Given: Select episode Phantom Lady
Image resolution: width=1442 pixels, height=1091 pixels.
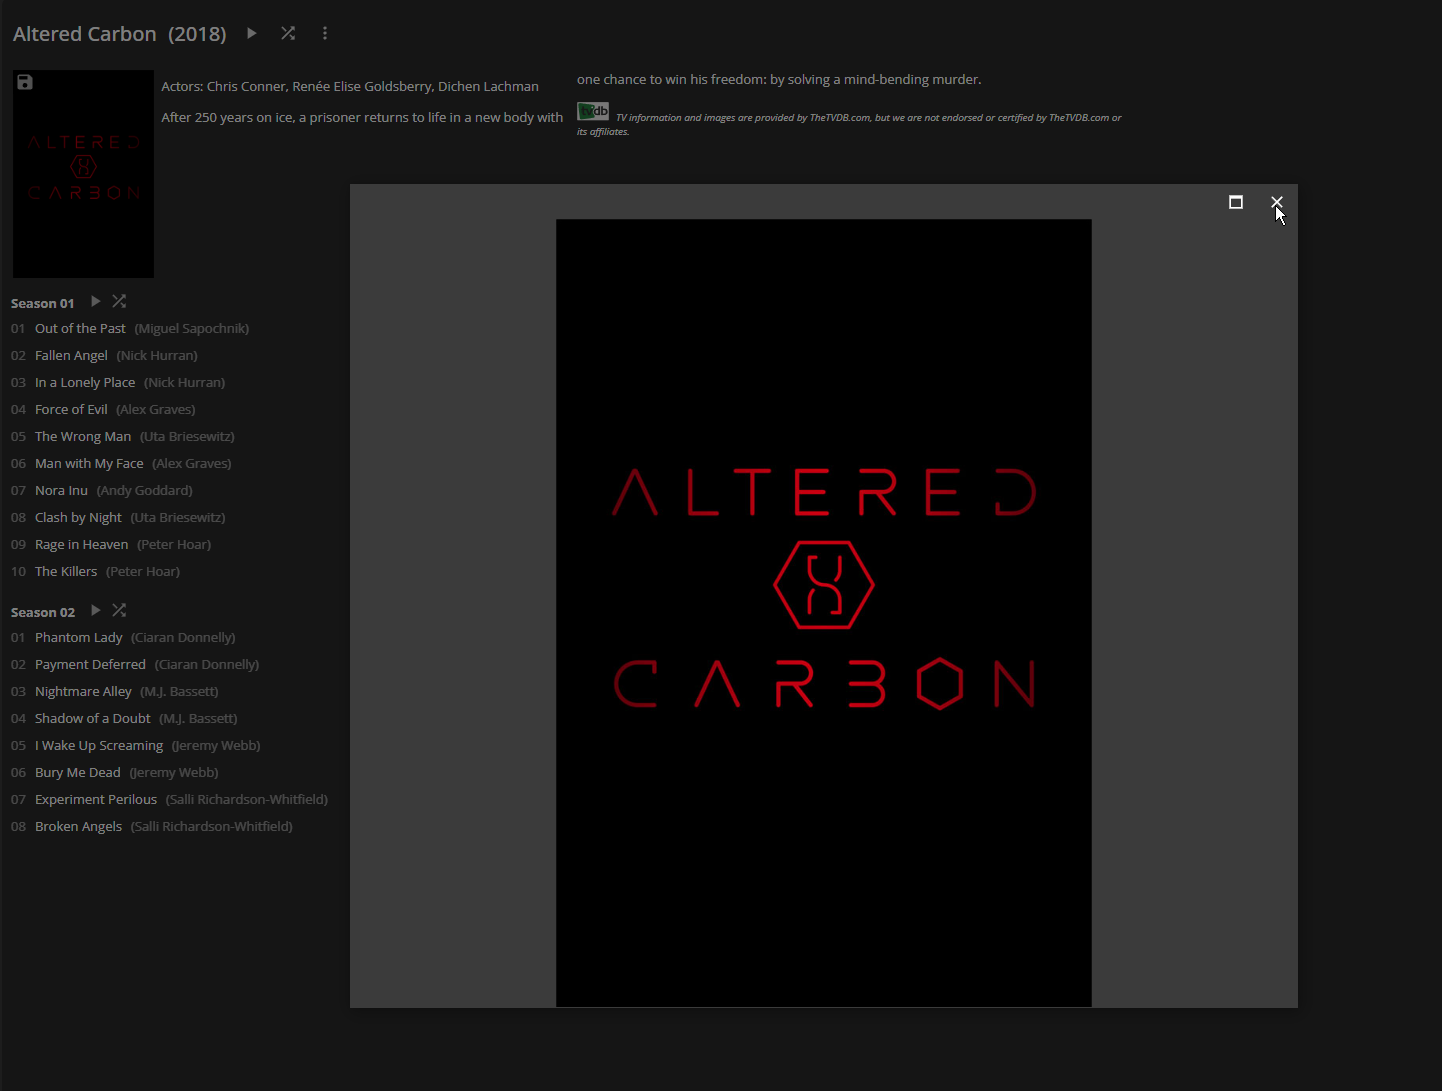Looking at the screenshot, I should click(78, 637).
